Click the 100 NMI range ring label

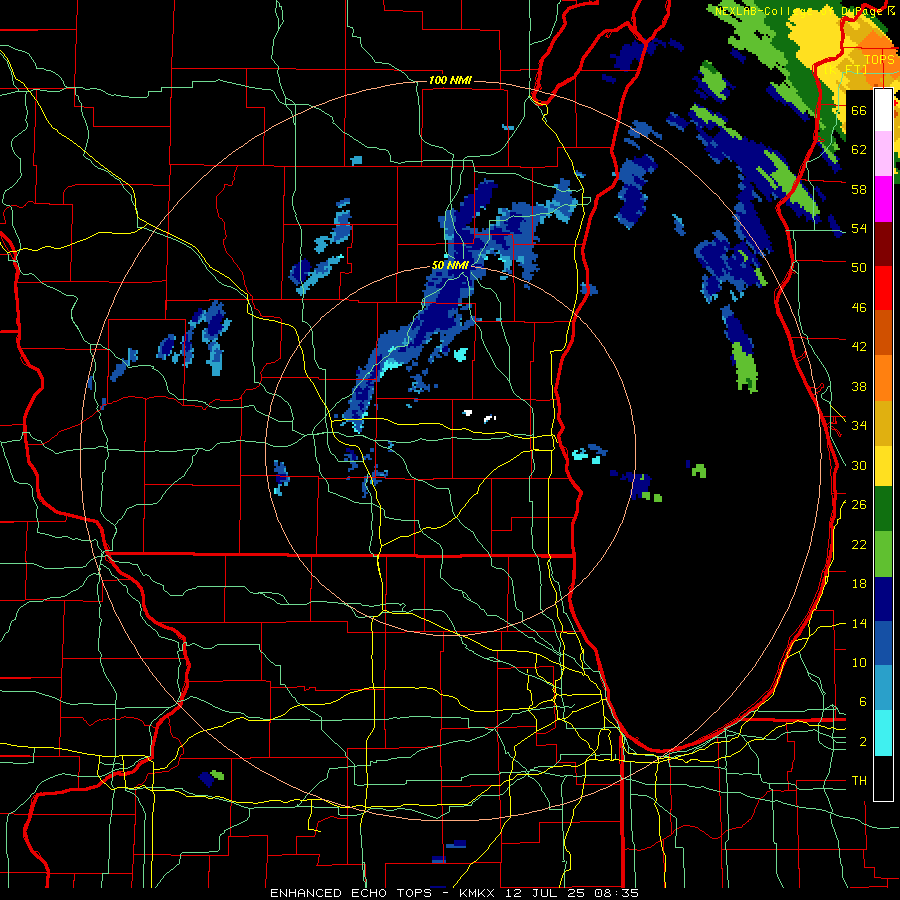(450, 80)
